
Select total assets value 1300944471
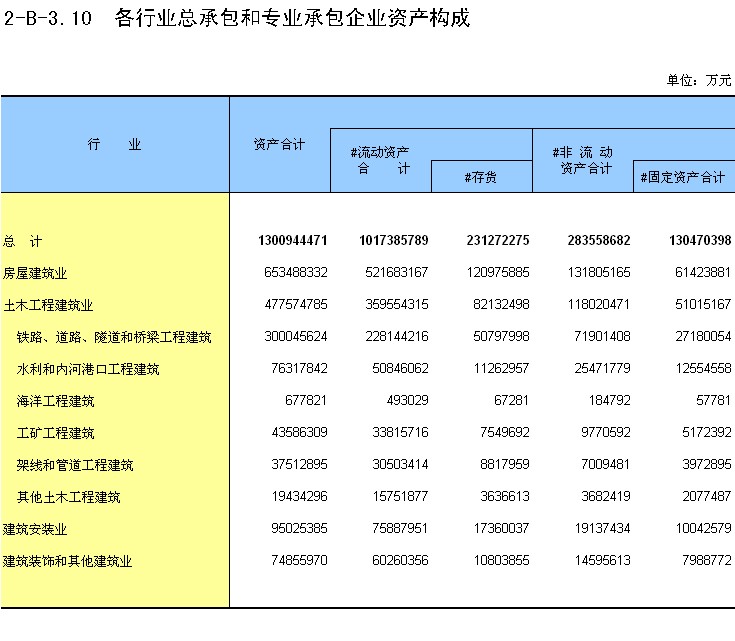click(x=292, y=241)
